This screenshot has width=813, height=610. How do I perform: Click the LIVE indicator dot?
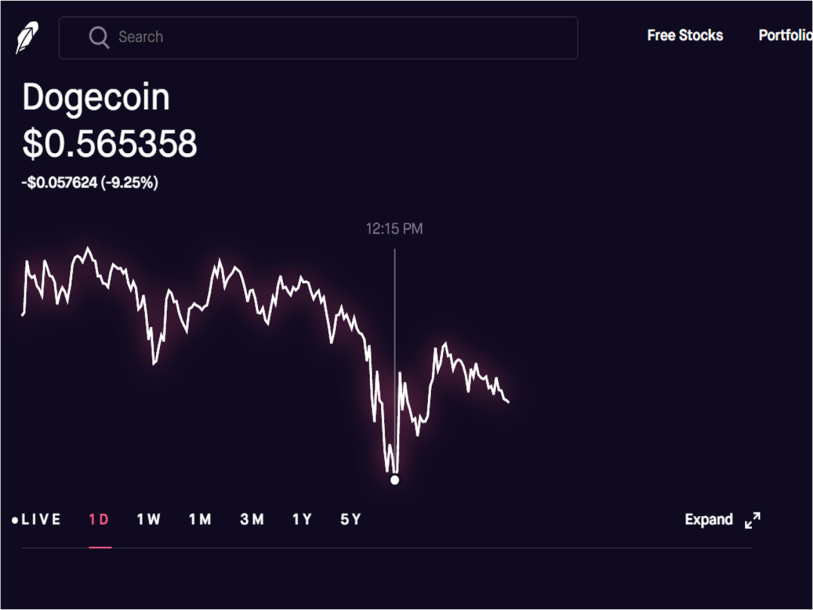click(15, 520)
